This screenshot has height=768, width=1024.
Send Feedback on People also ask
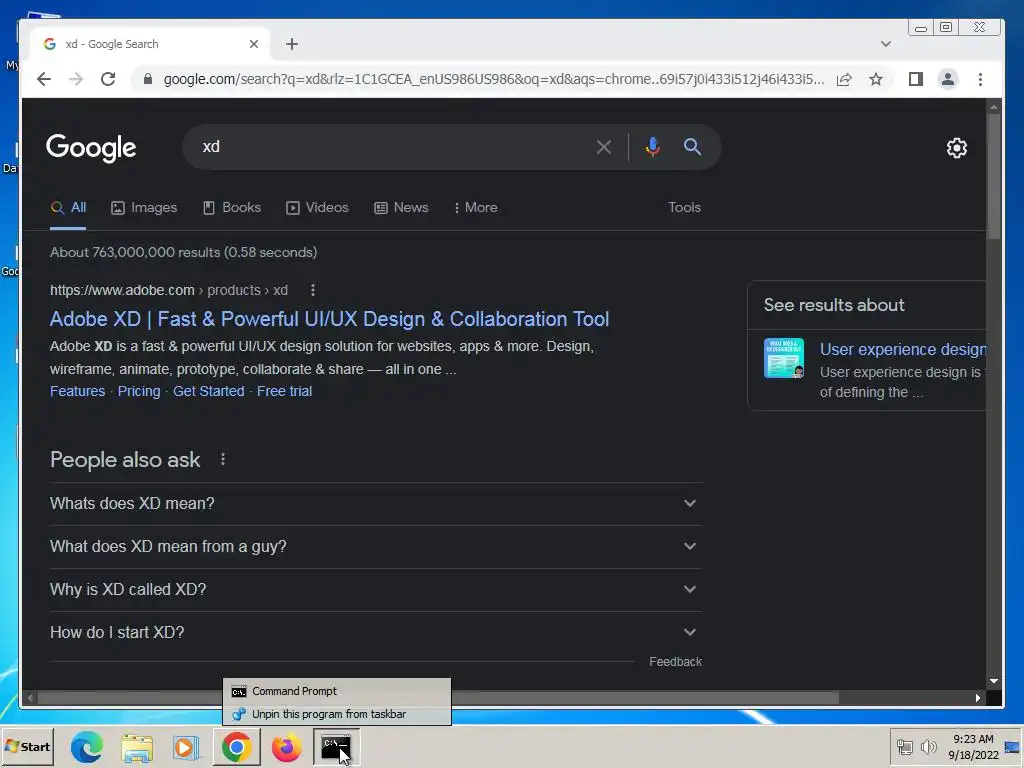(x=675, y=662)
